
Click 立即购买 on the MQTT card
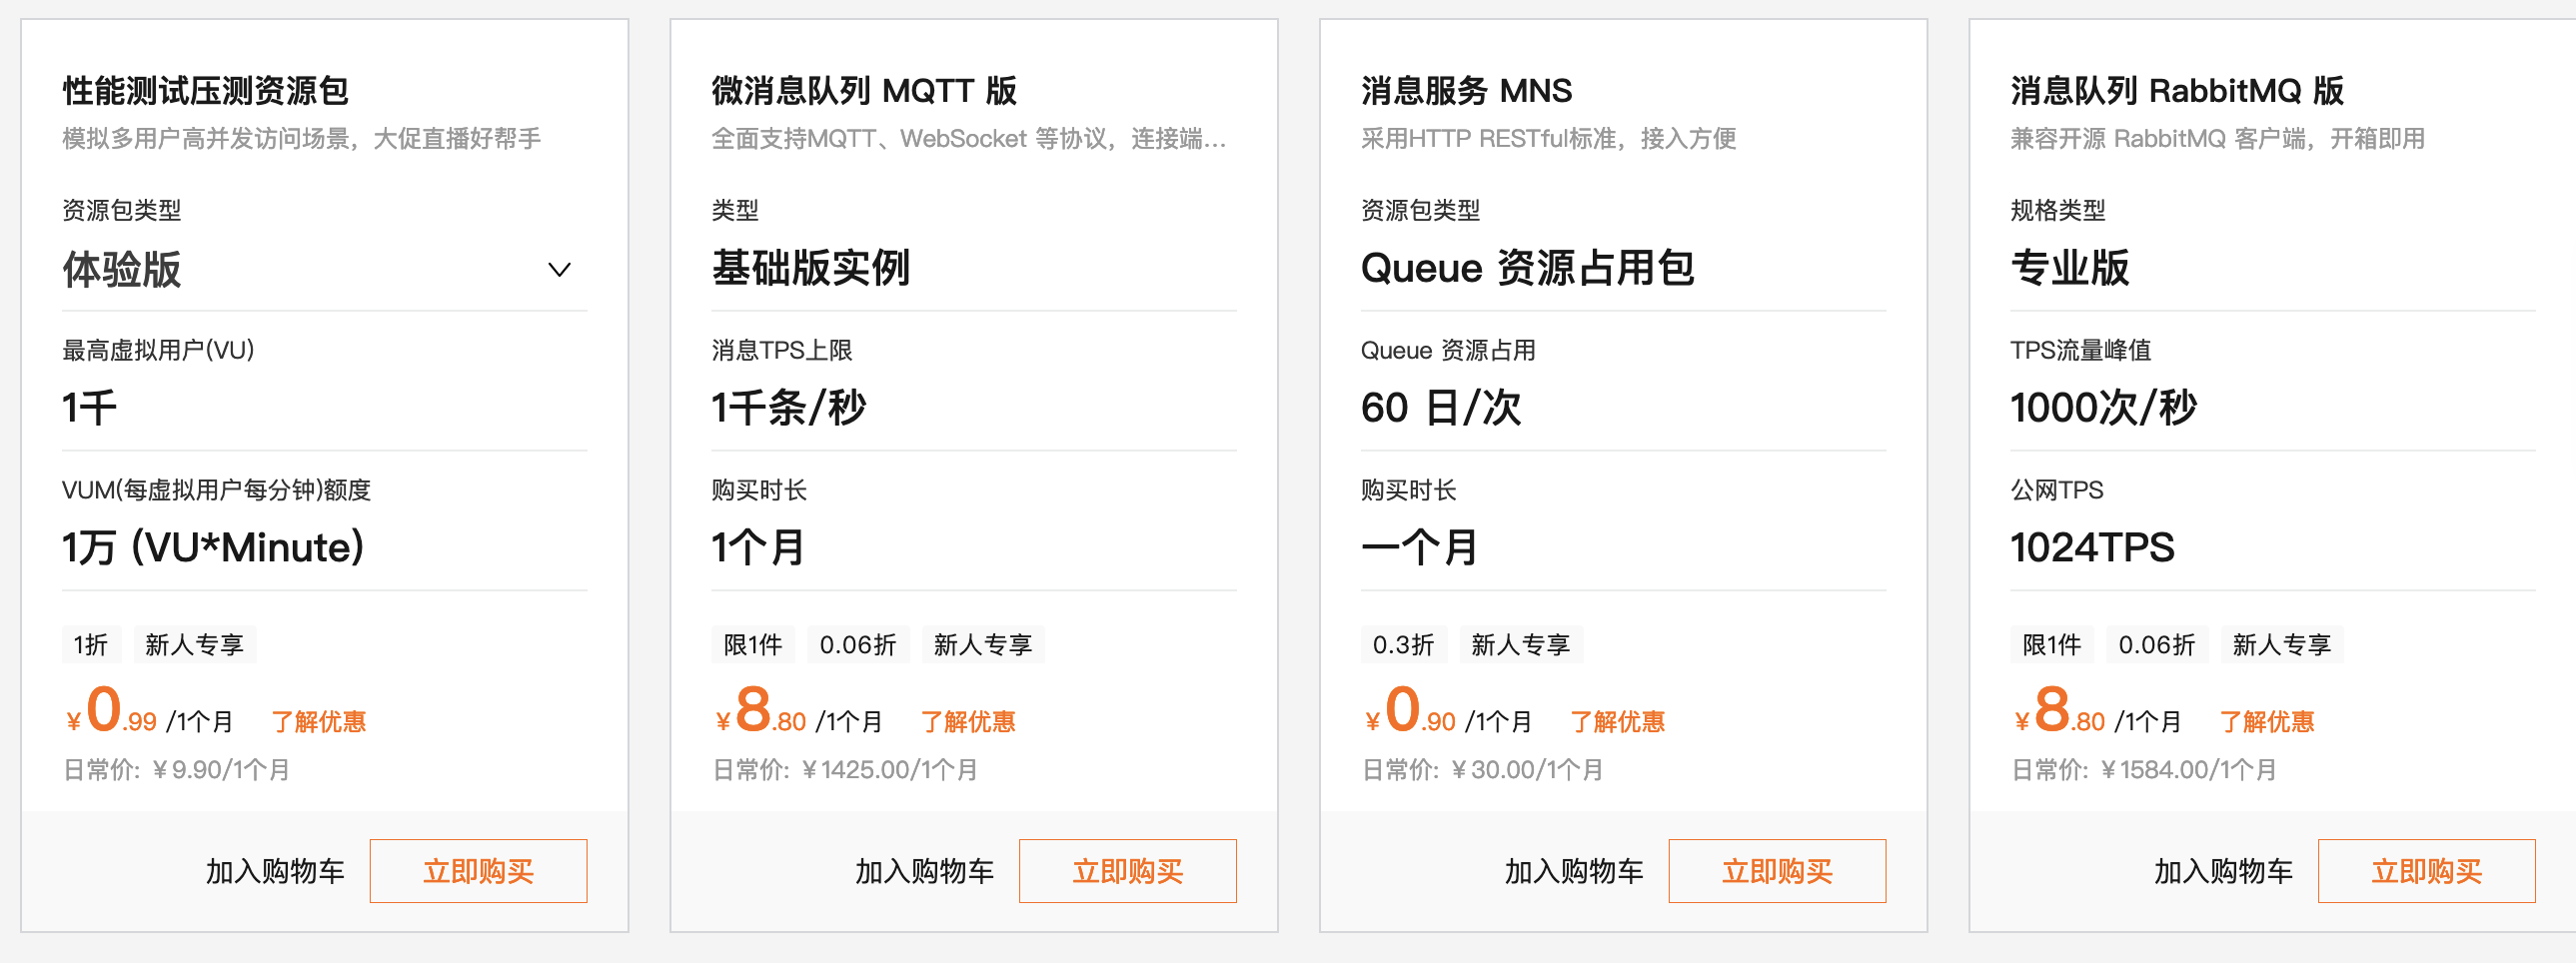pos(1127,870)
